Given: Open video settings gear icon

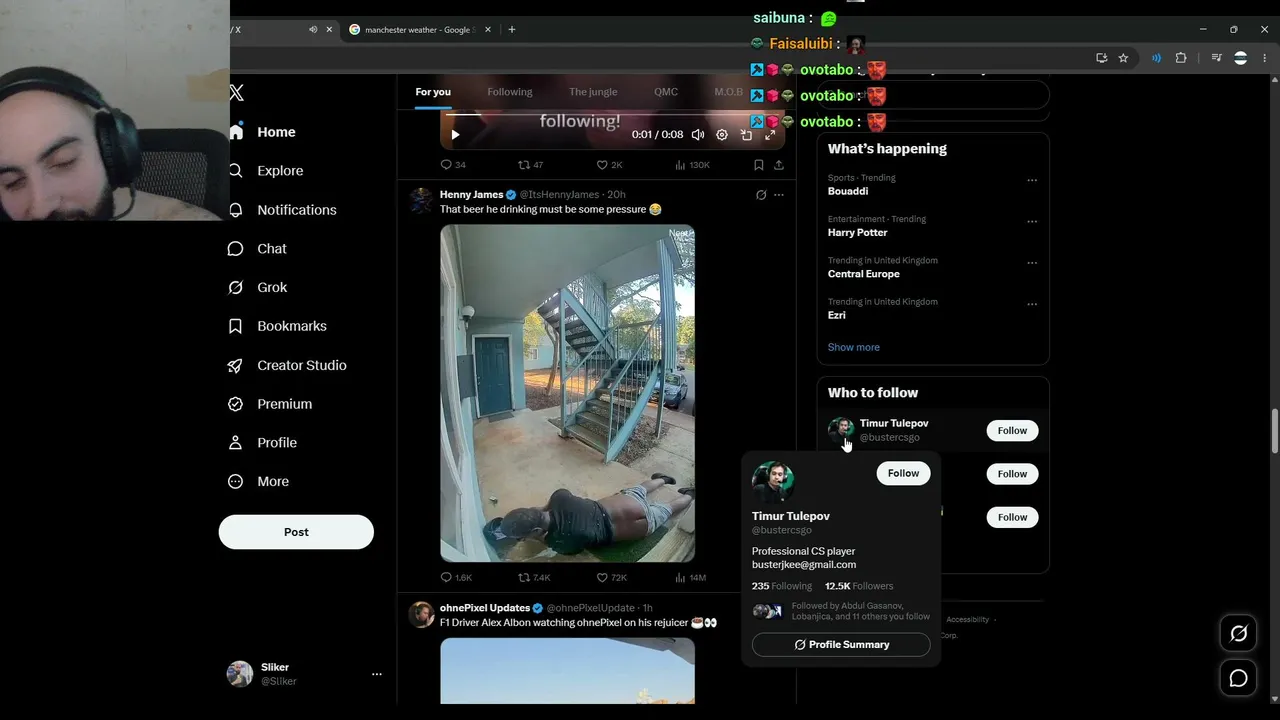Looking at the screenshot, I should click(722, 135).
